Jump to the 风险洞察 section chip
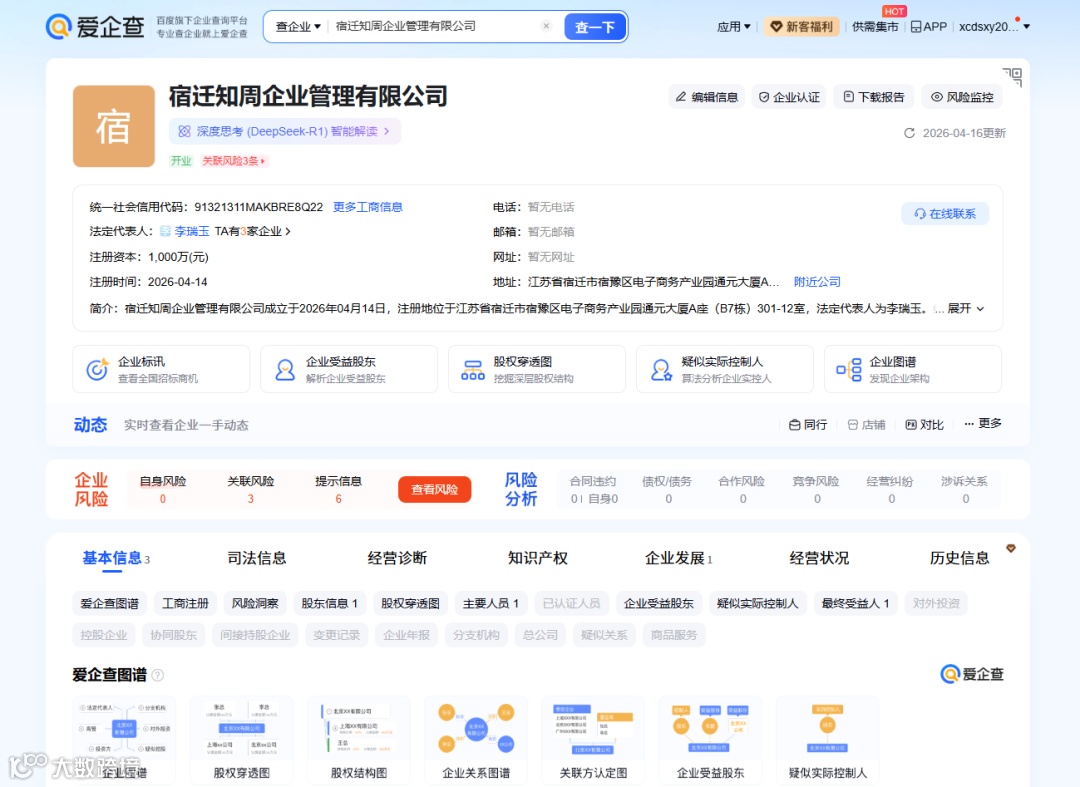Image resolution: width=1080 pixels, height=787 pixels. point(255,603)
